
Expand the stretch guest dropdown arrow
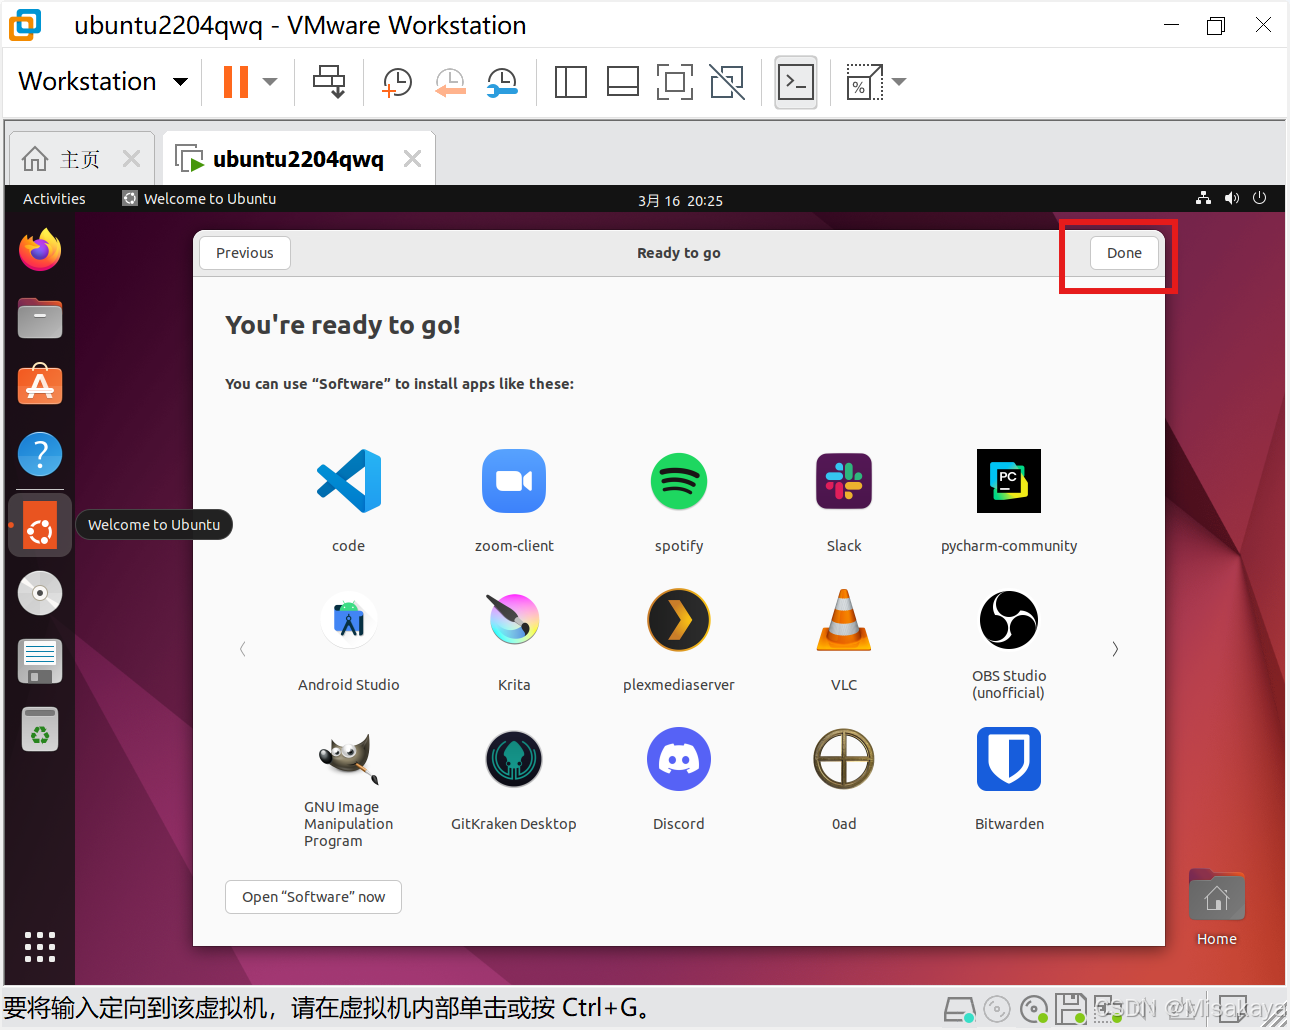(x=899, y=82)
